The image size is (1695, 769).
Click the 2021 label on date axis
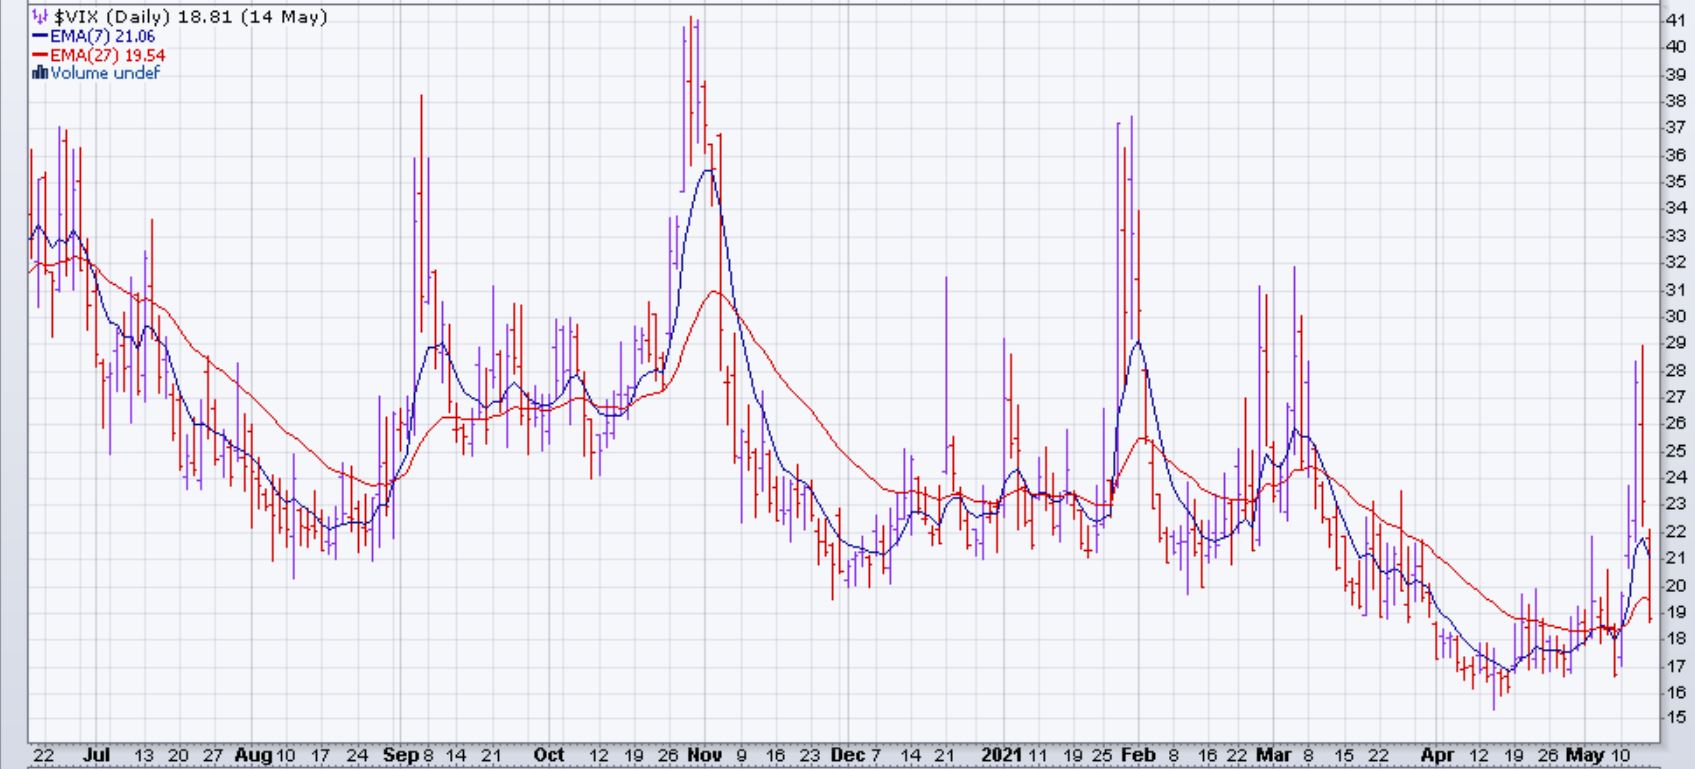tap(1002, 755)
